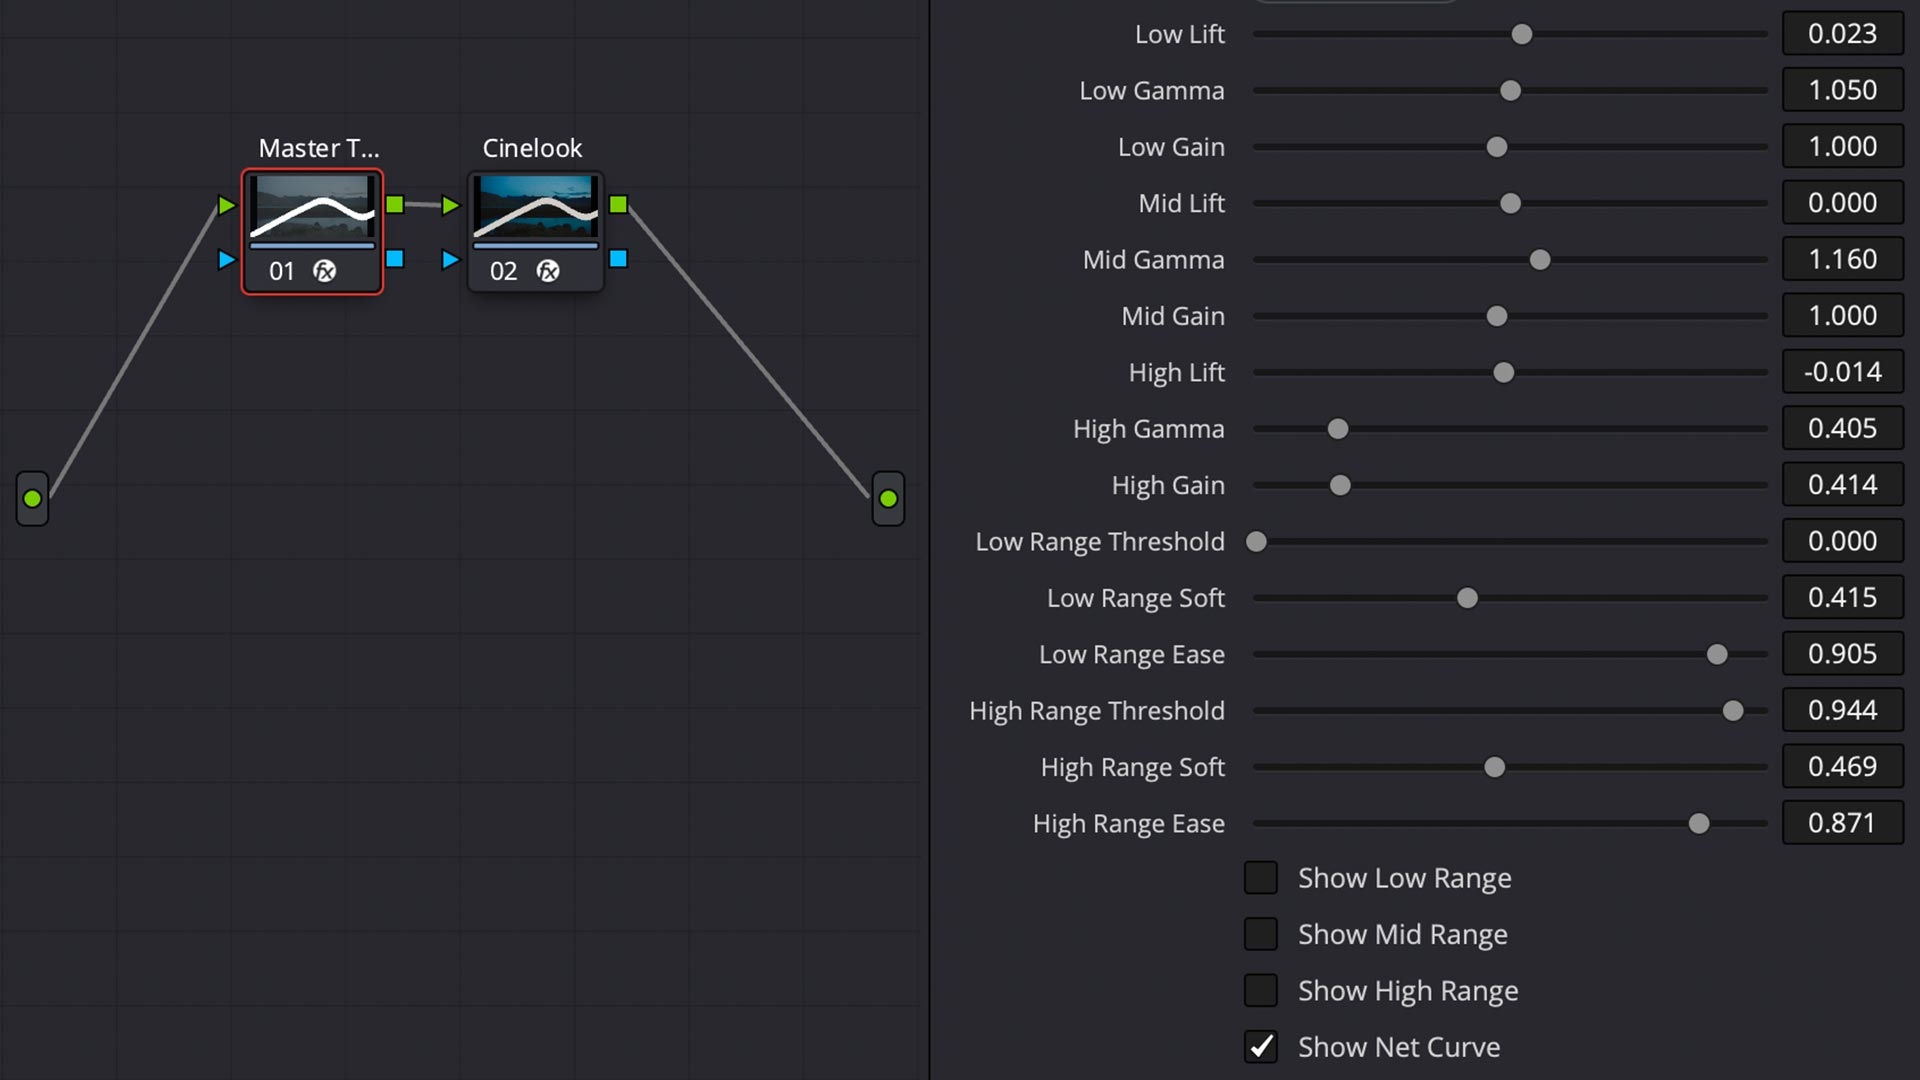This screenshot has height=1080, width=1920.
Task: Click the blue key input triangle on Cinelook node
Action: click(x=449, y=260)
